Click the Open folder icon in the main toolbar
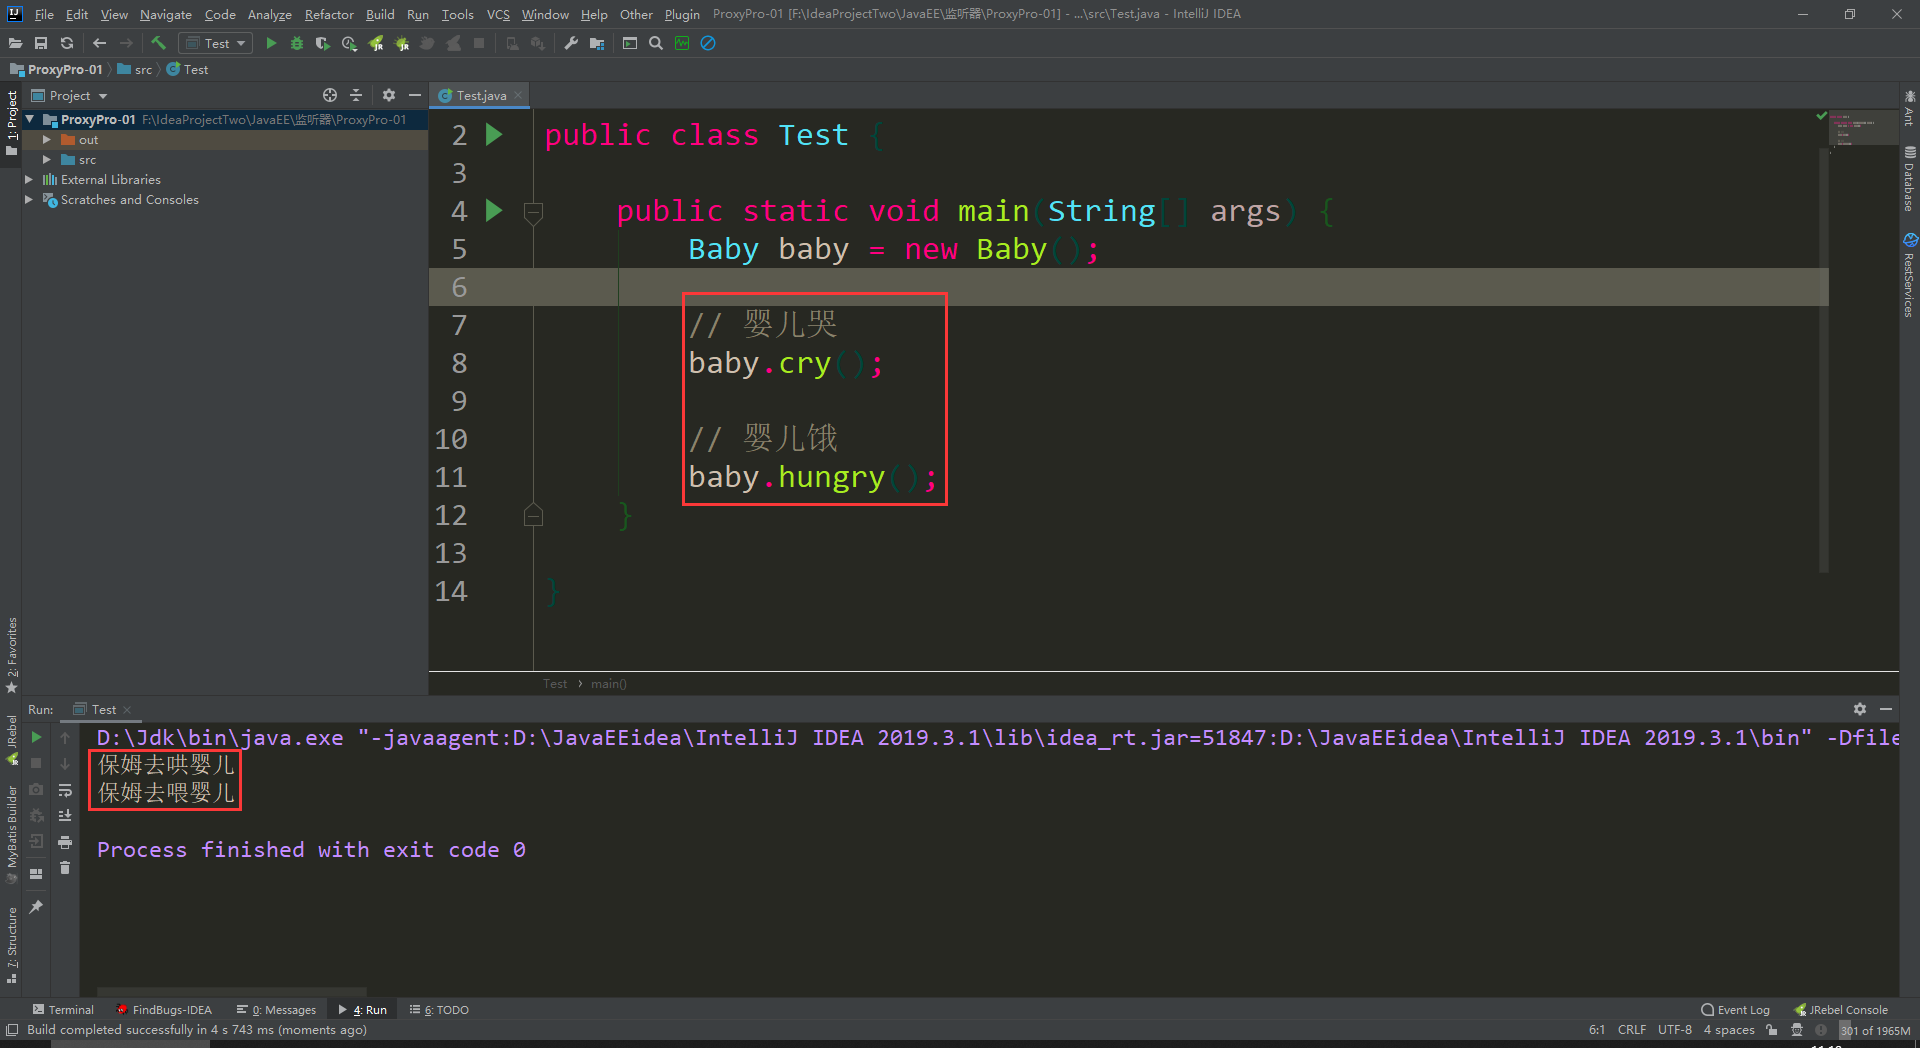The width and height of the screenshot is (1920, 1048). coord(15,43)
